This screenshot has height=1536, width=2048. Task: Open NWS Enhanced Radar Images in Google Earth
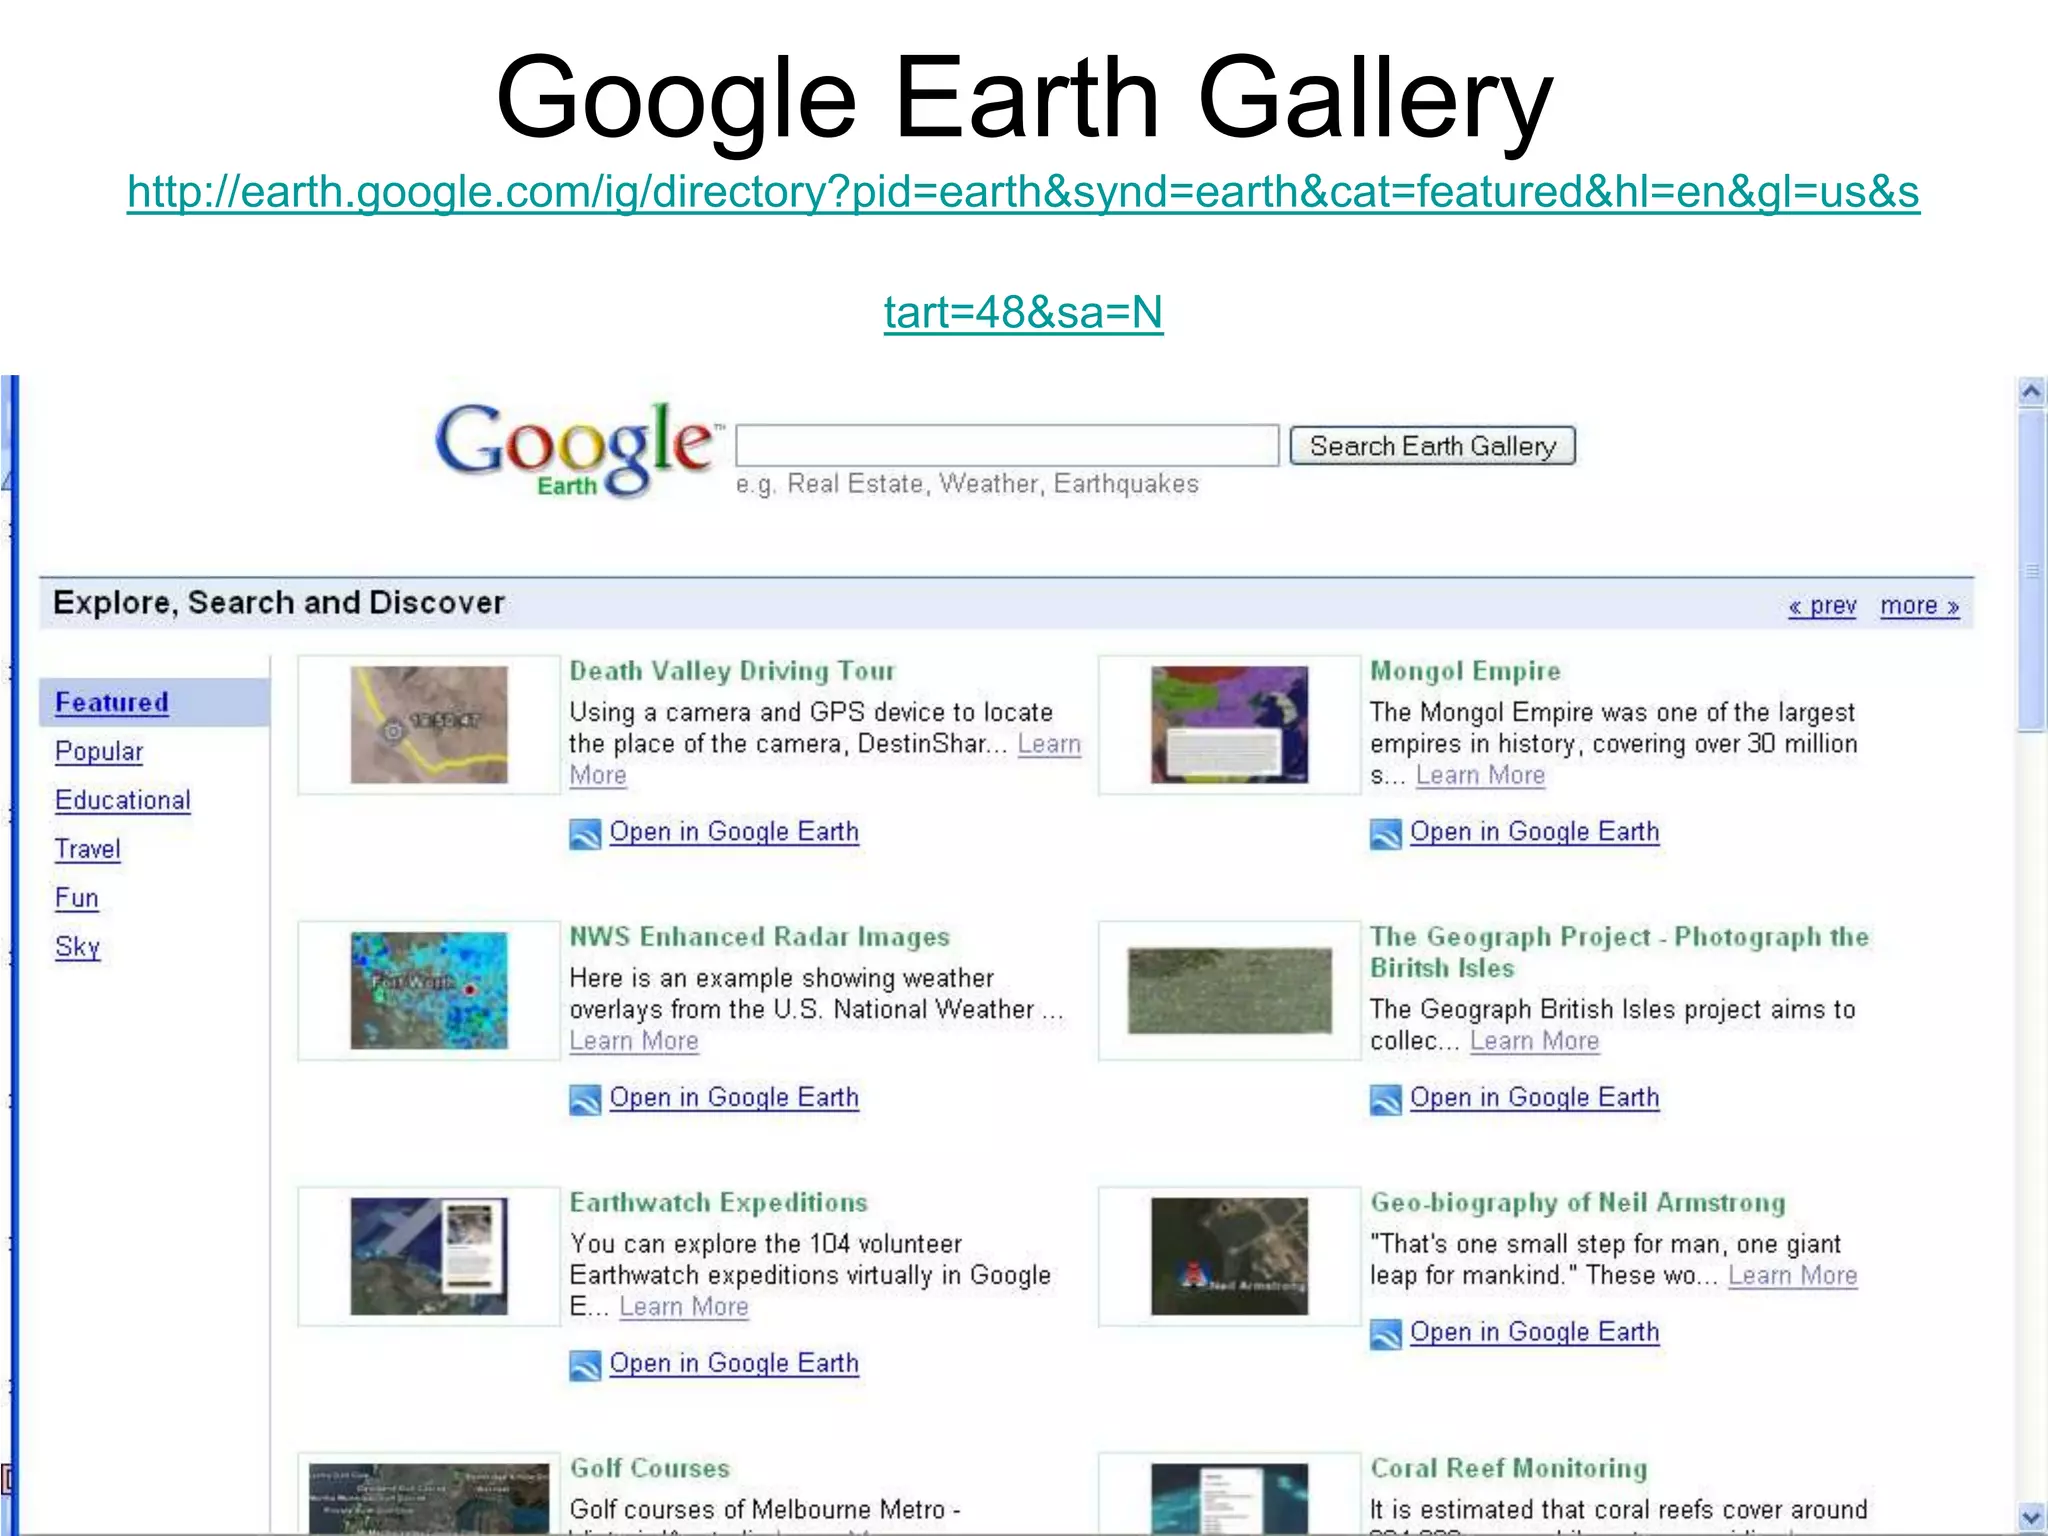pyautogui.click(x=734, y=1098)
